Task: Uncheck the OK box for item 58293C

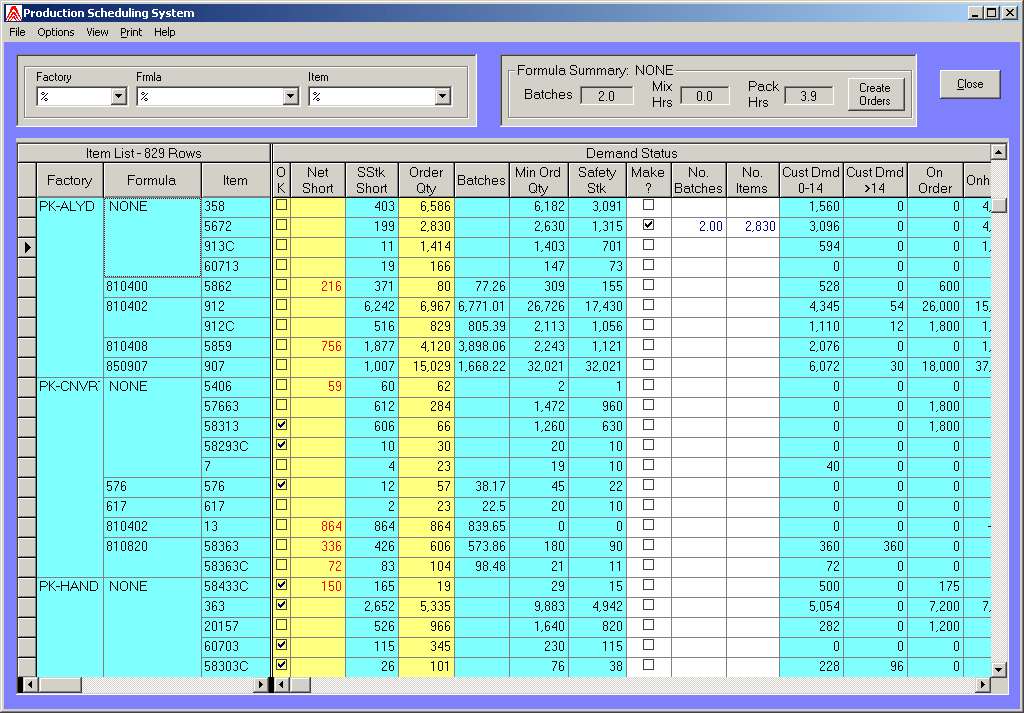Action: coord(281,445)
